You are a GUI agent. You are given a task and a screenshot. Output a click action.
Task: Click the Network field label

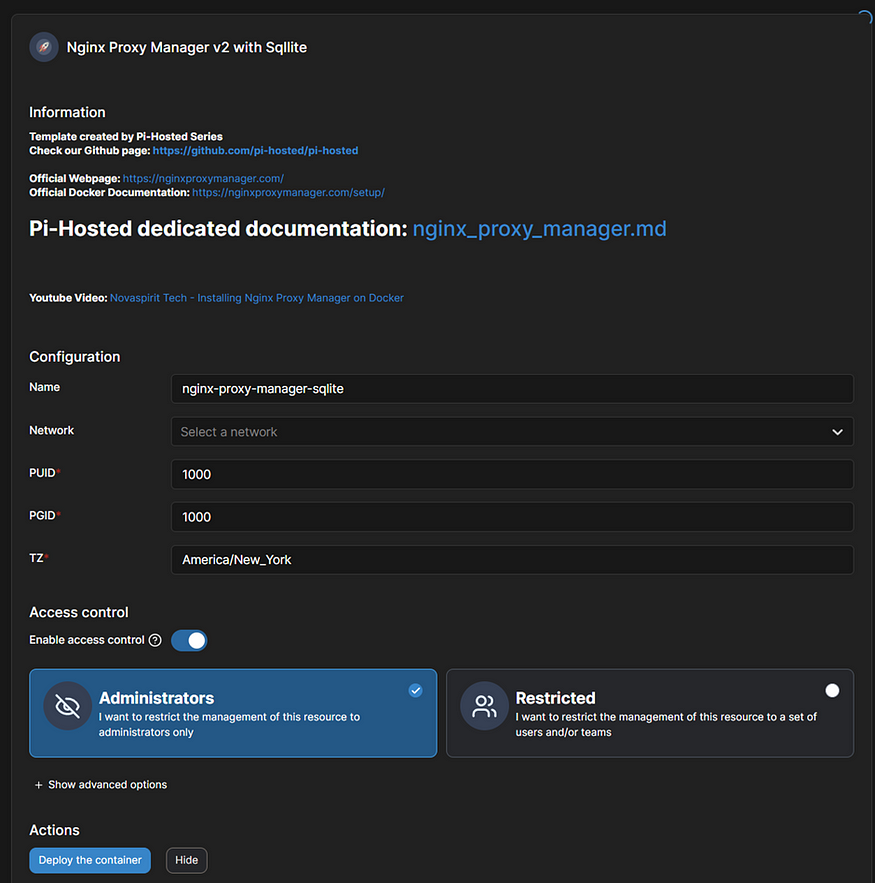(x=51, y=430)
